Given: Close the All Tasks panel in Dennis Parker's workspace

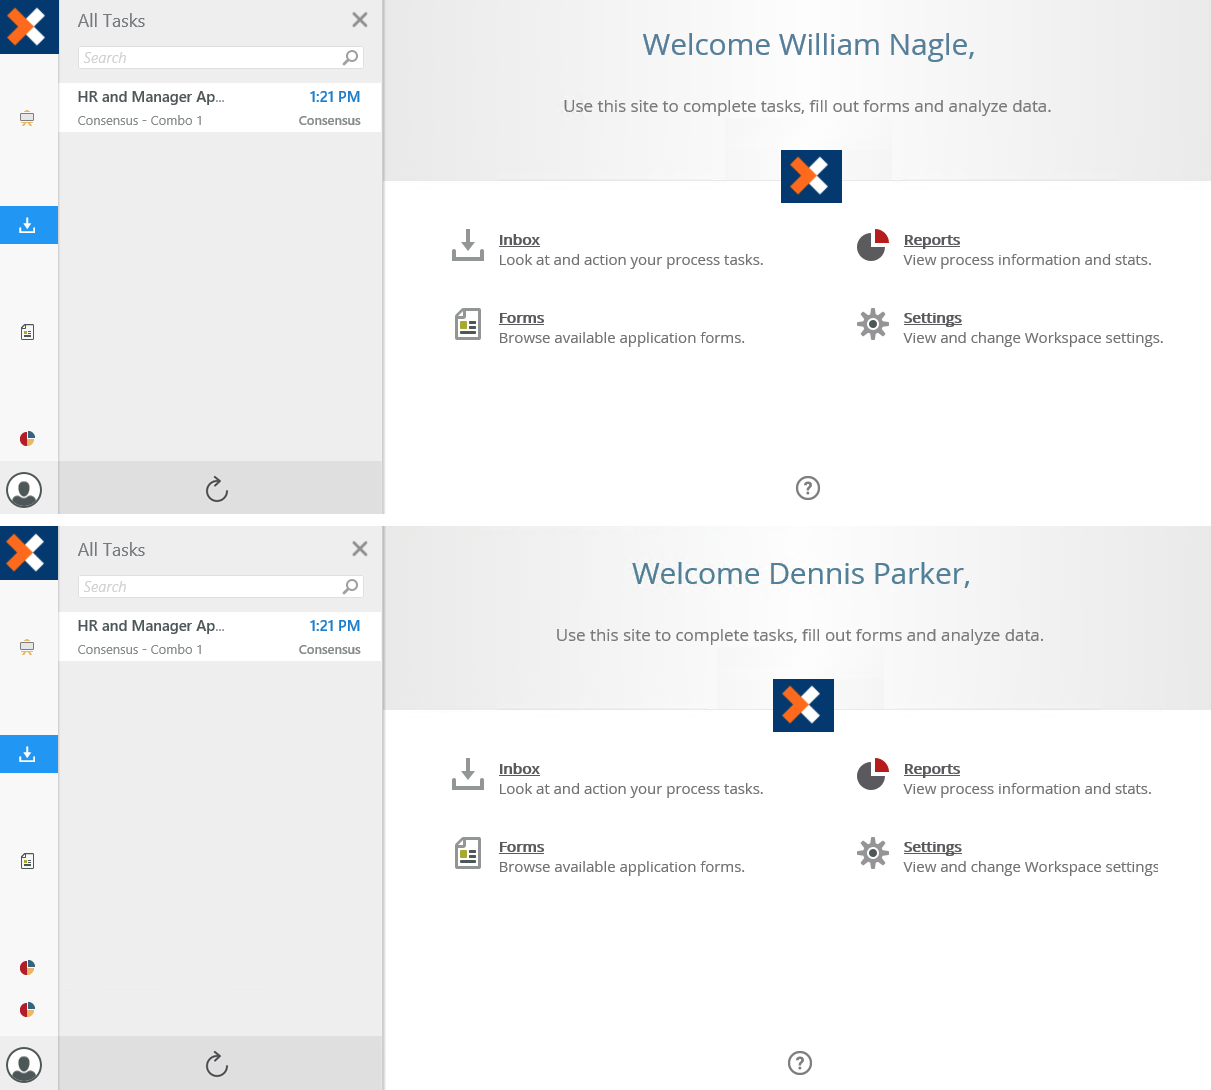Looking at the screenshot, I should 360,549.
